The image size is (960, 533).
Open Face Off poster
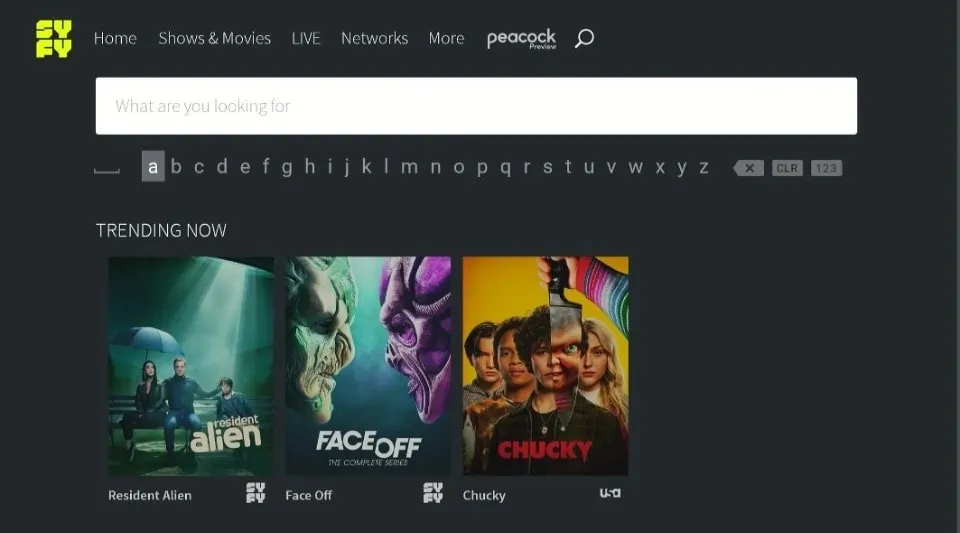point(368,366)
